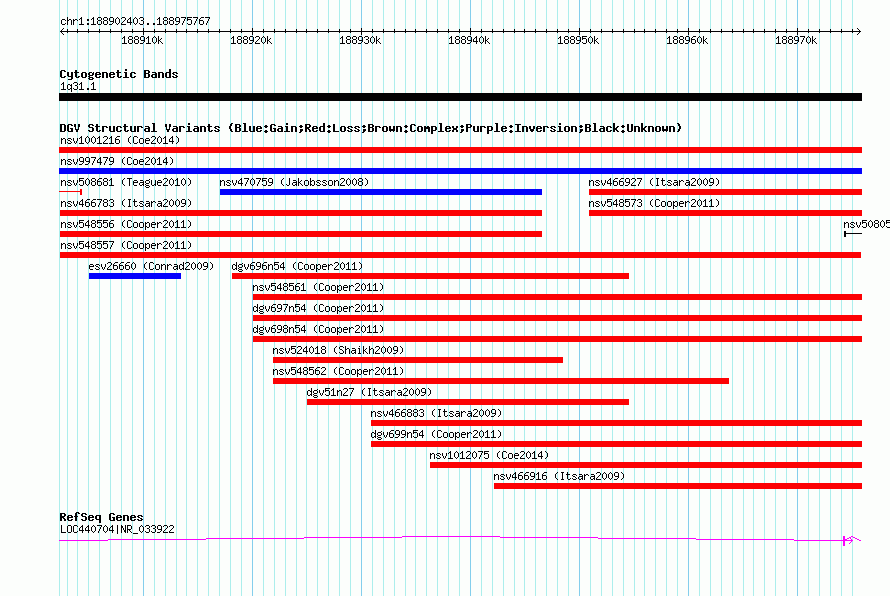
Task: Click the 188920k ruler tick label
Action: pyautogui.click(x=251, y=40)
